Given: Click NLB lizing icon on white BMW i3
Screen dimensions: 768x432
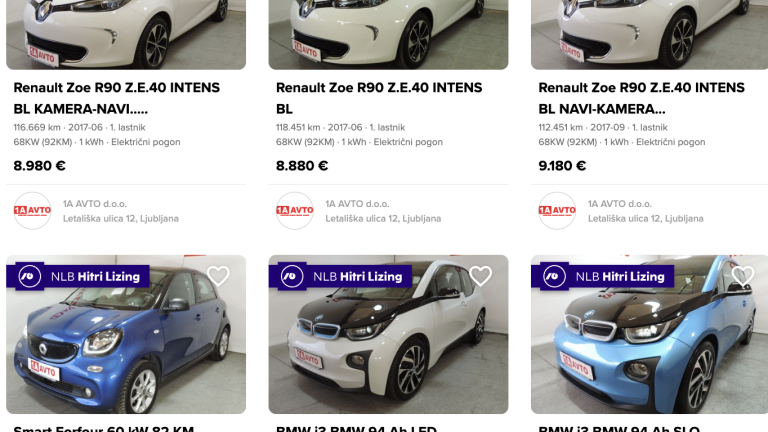Looking at the screenshot, I should pos(291,276).
